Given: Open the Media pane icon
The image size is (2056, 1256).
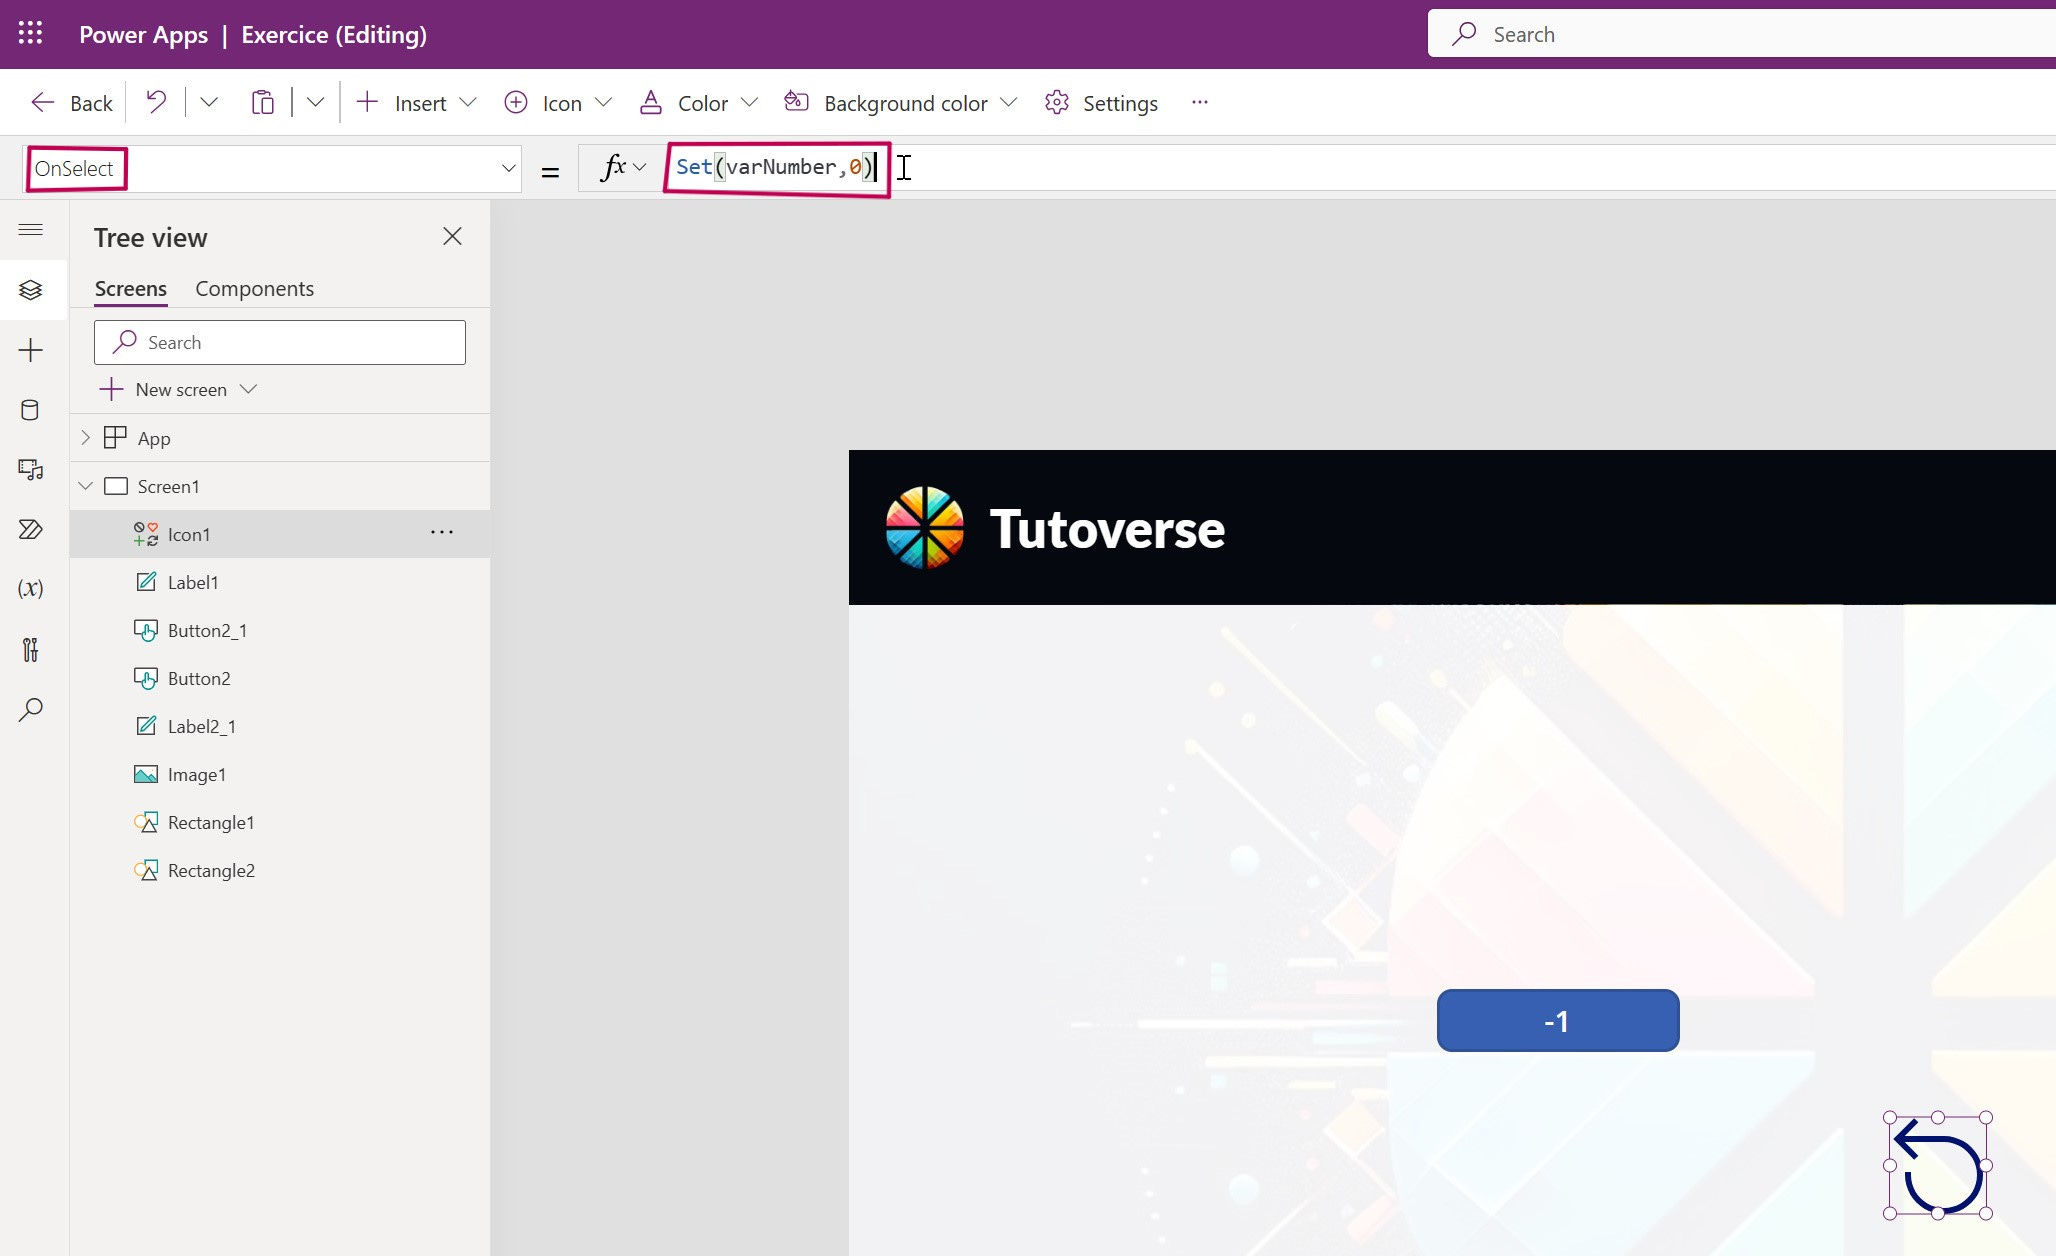Looking at the screenshot, I should pos(30,469).
